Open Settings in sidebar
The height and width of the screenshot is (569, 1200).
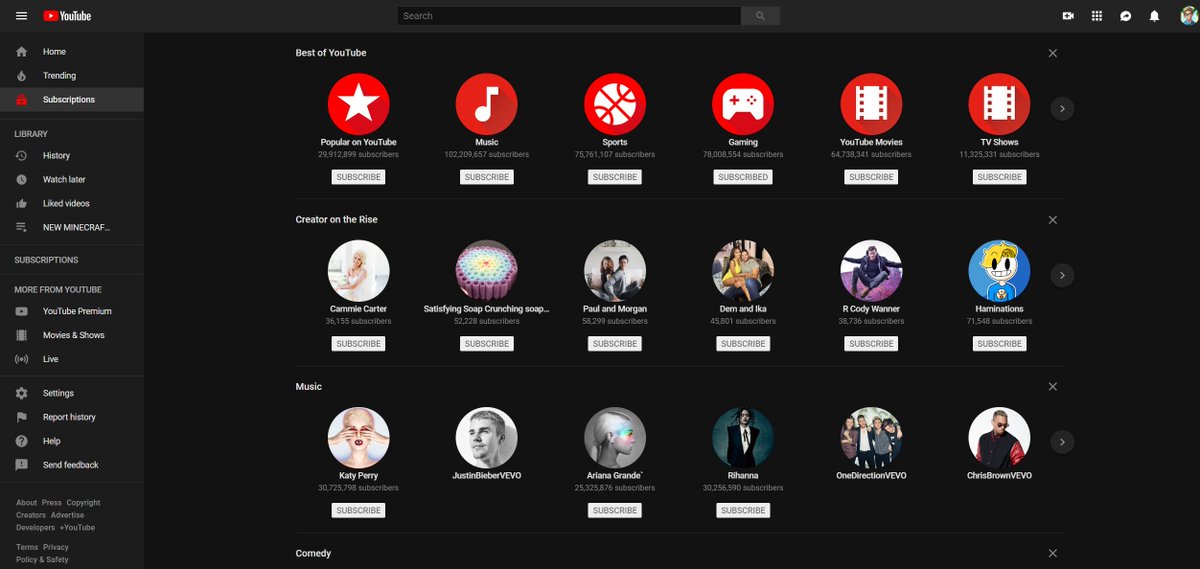click(72, 394)
